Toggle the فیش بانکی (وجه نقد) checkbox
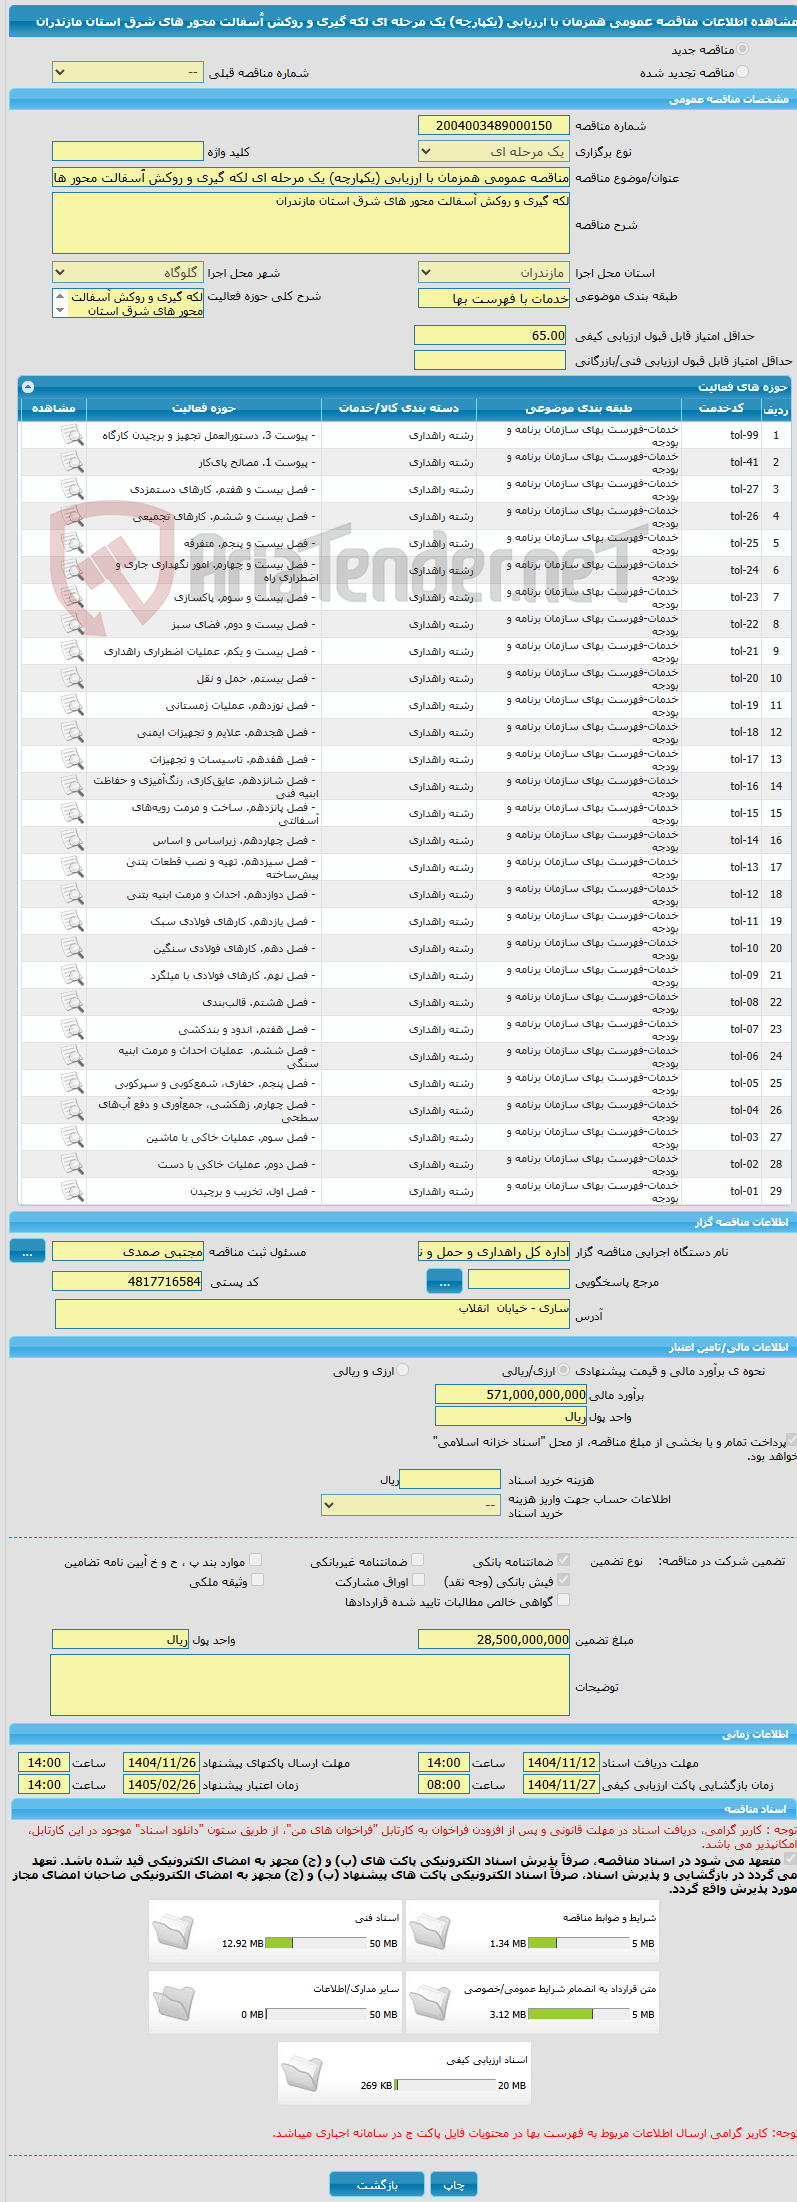This screenshot has height=2202, width=797. pos(564,1579)
